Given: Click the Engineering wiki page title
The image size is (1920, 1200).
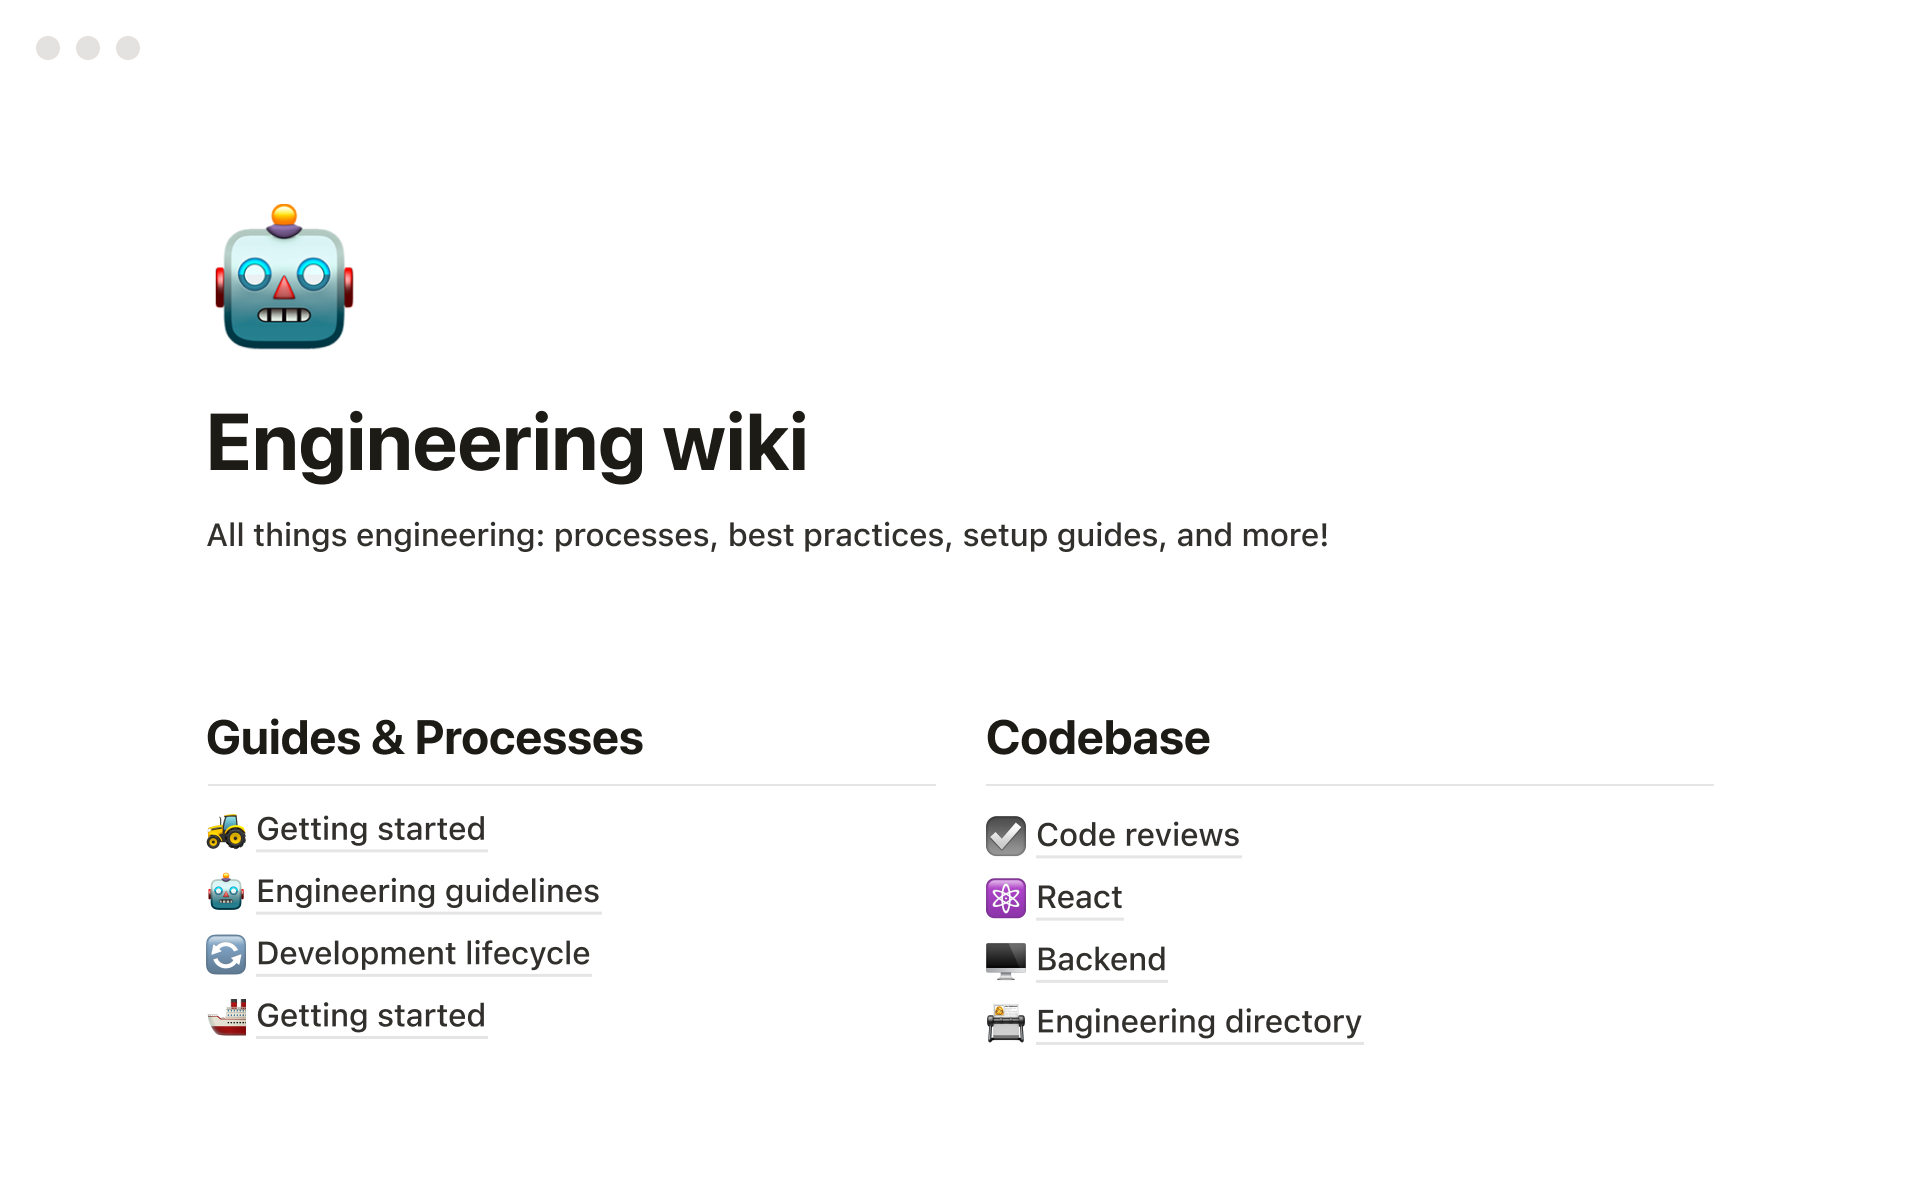Looking at the screenshot, I should pos(507,443).
